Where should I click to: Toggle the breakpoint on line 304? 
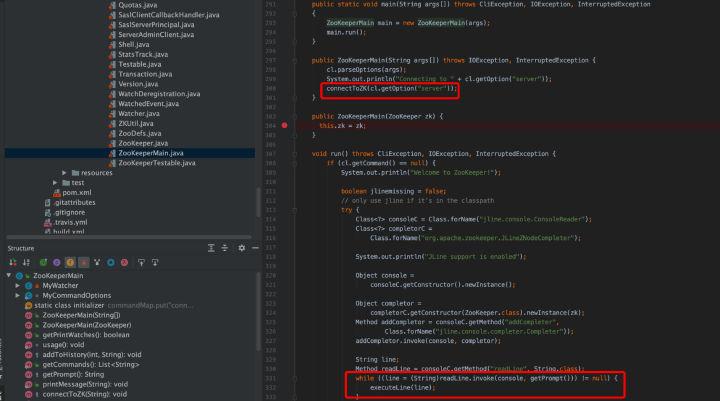[285, 125]
